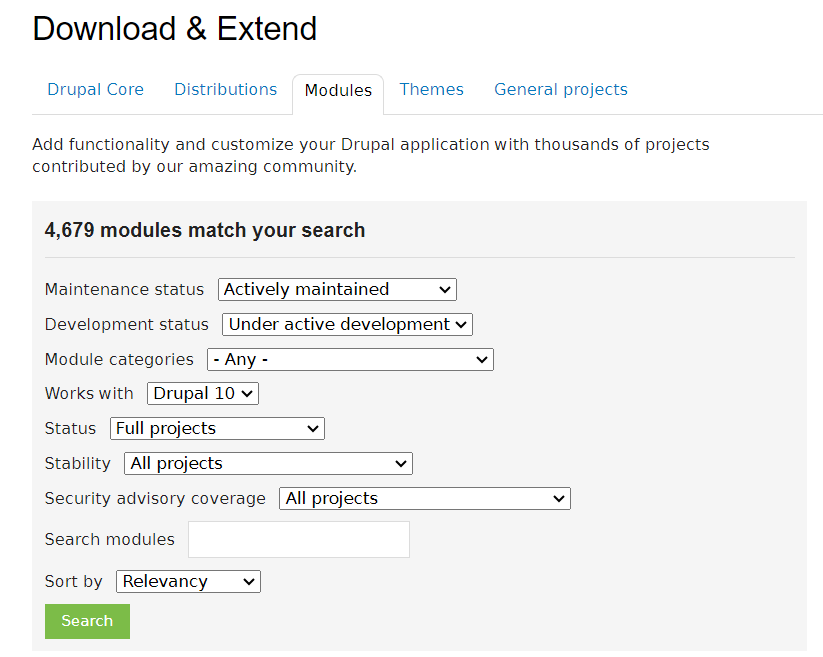Open the Status Full projects dropdown
The width and height of the screenshot is (823, 657).
click(217, 429)
